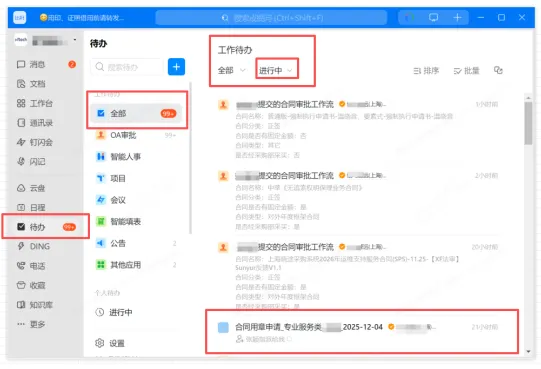
Task: Click the plus icon in the title bar
Action: click(x=457, y=17)
